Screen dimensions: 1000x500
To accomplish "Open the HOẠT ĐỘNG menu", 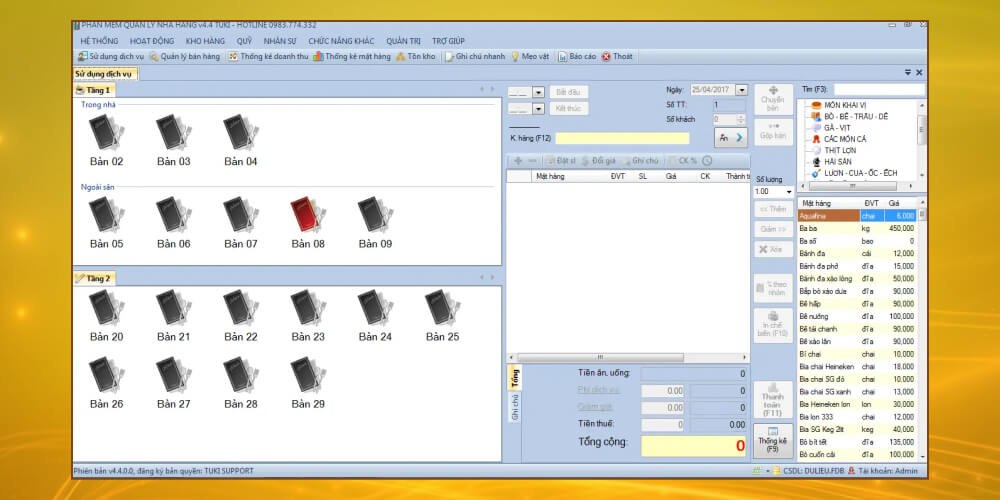I will tap(151, 41).
